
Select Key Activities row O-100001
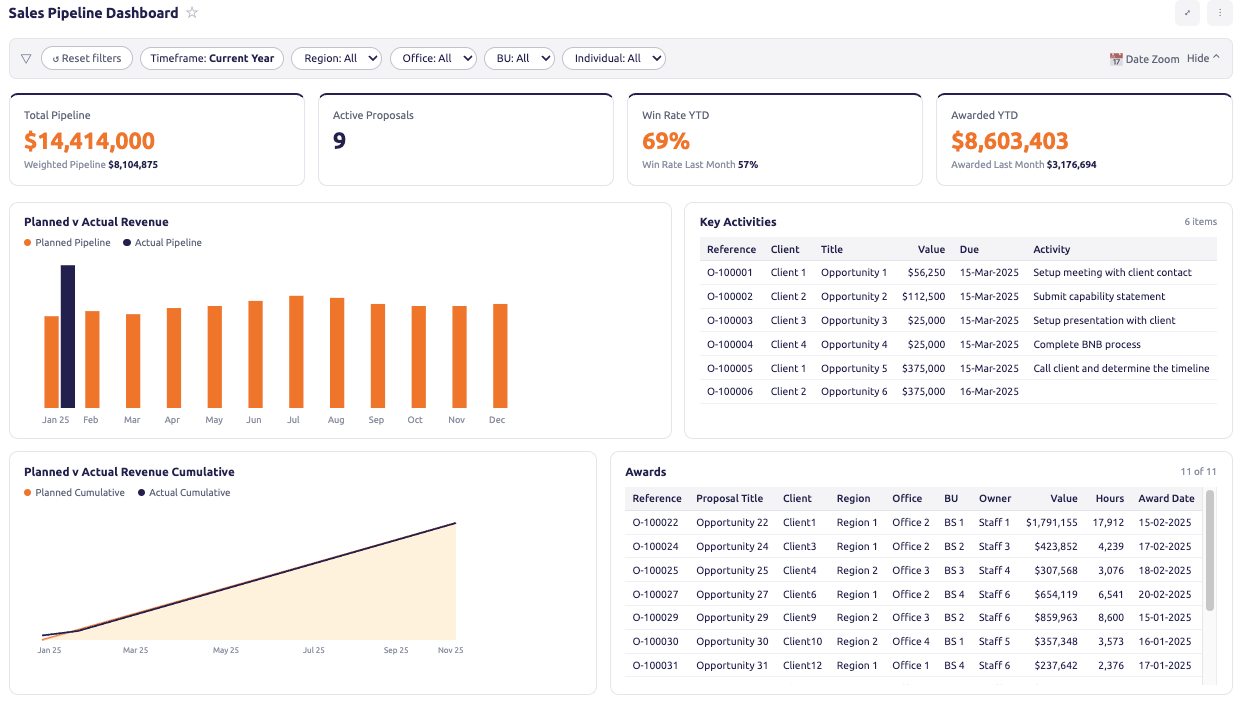click(958, 272)
